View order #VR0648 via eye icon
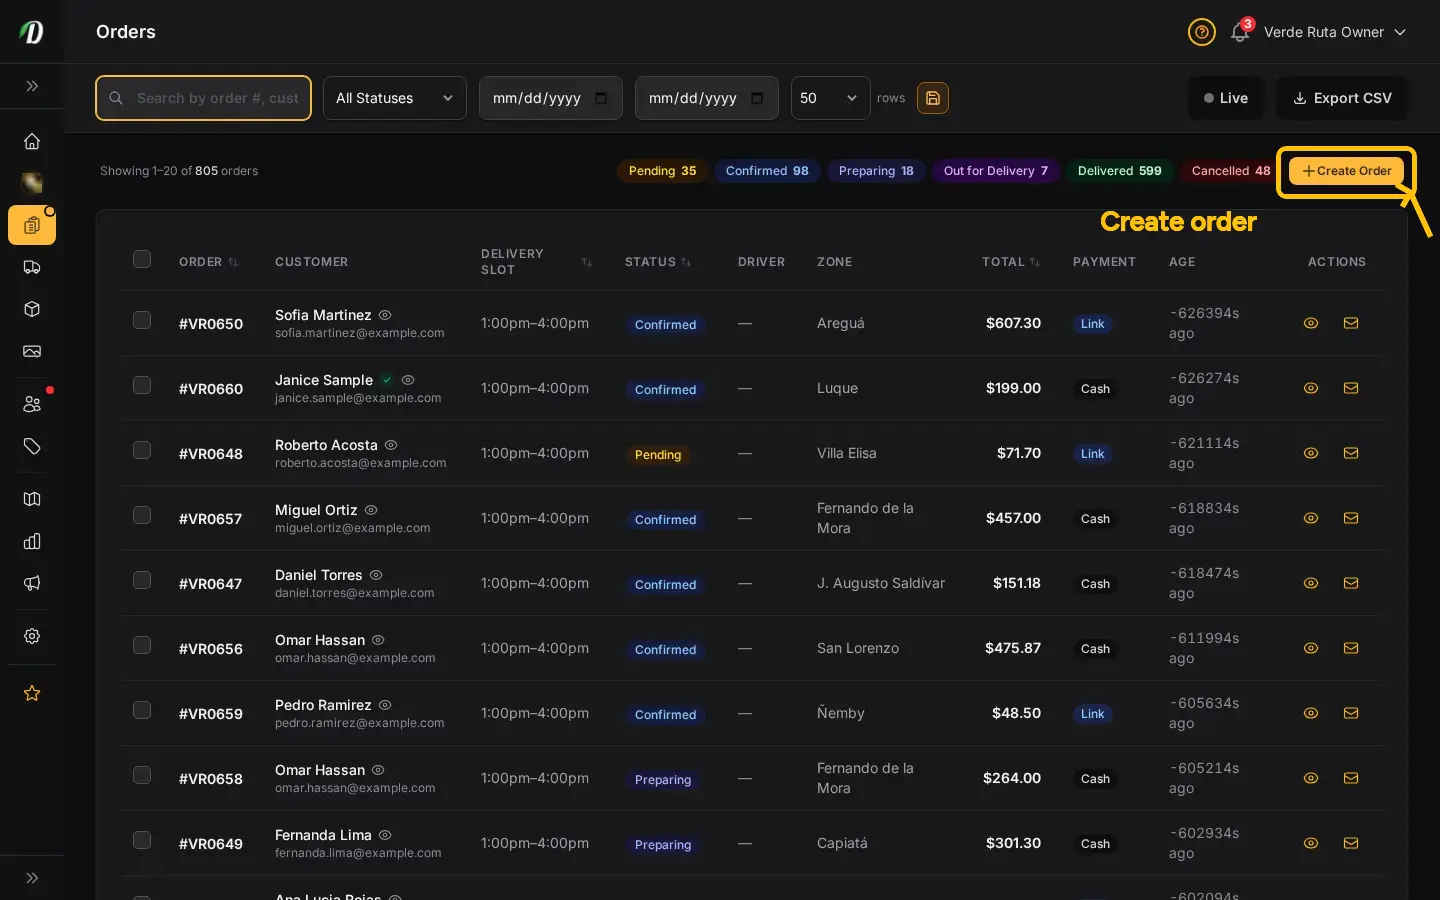The image size is (1440, 900). point(1311,453)
